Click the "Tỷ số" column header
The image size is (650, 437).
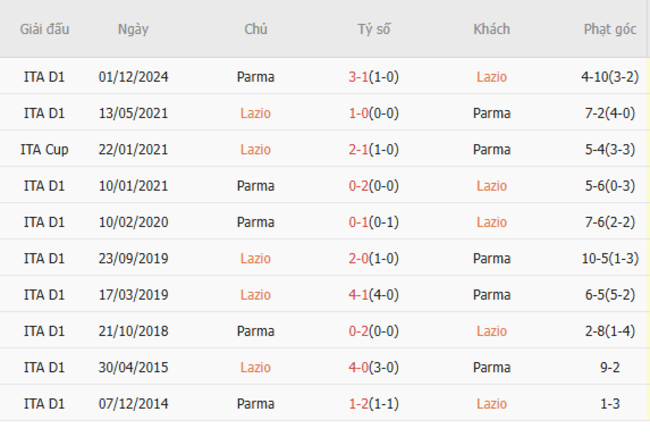tap(374, 29)
